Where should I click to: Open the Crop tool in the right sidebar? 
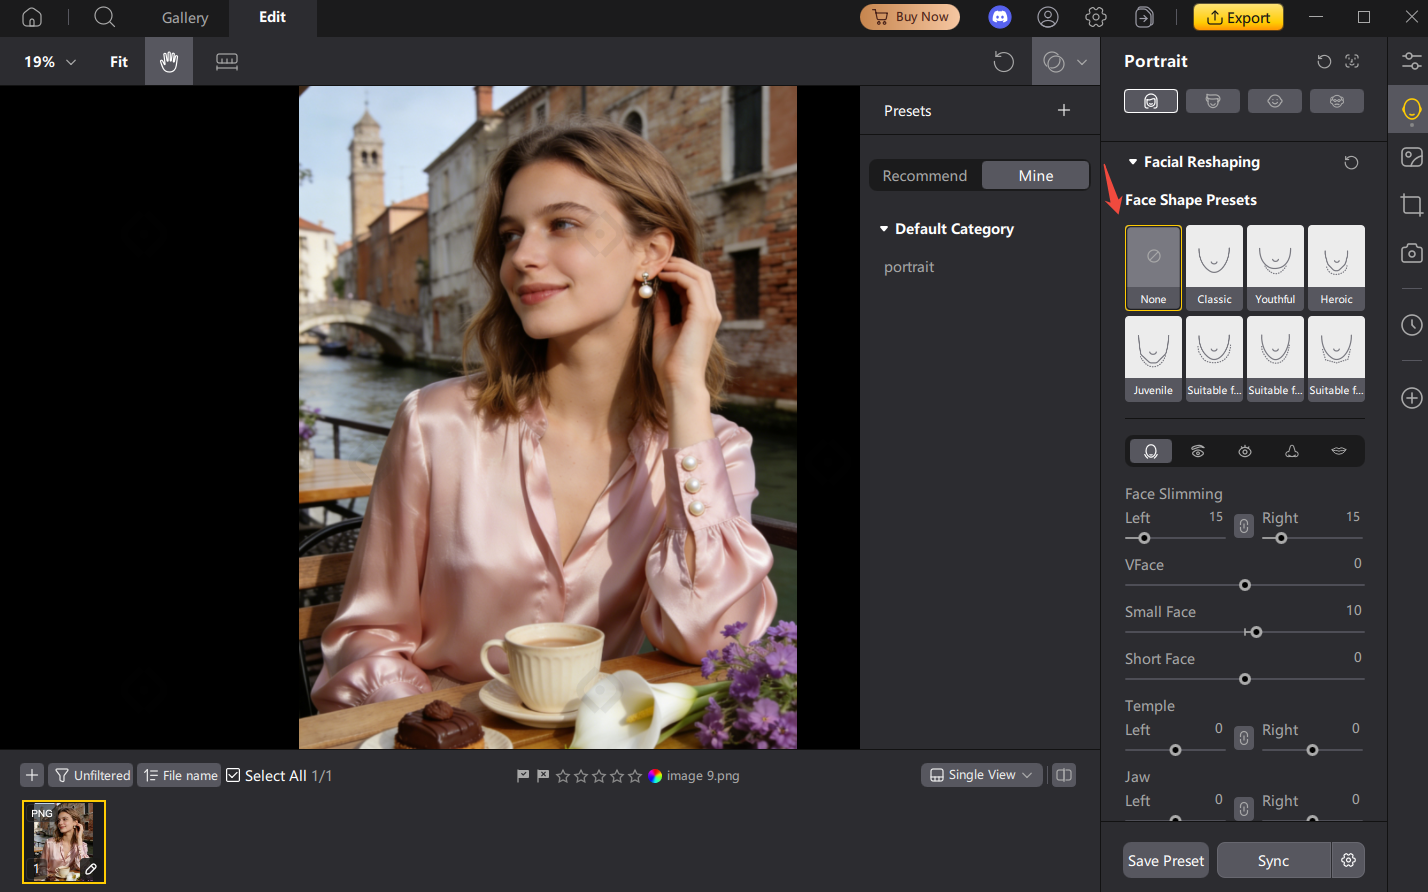pyautogui.click(x=1411, y=204)
